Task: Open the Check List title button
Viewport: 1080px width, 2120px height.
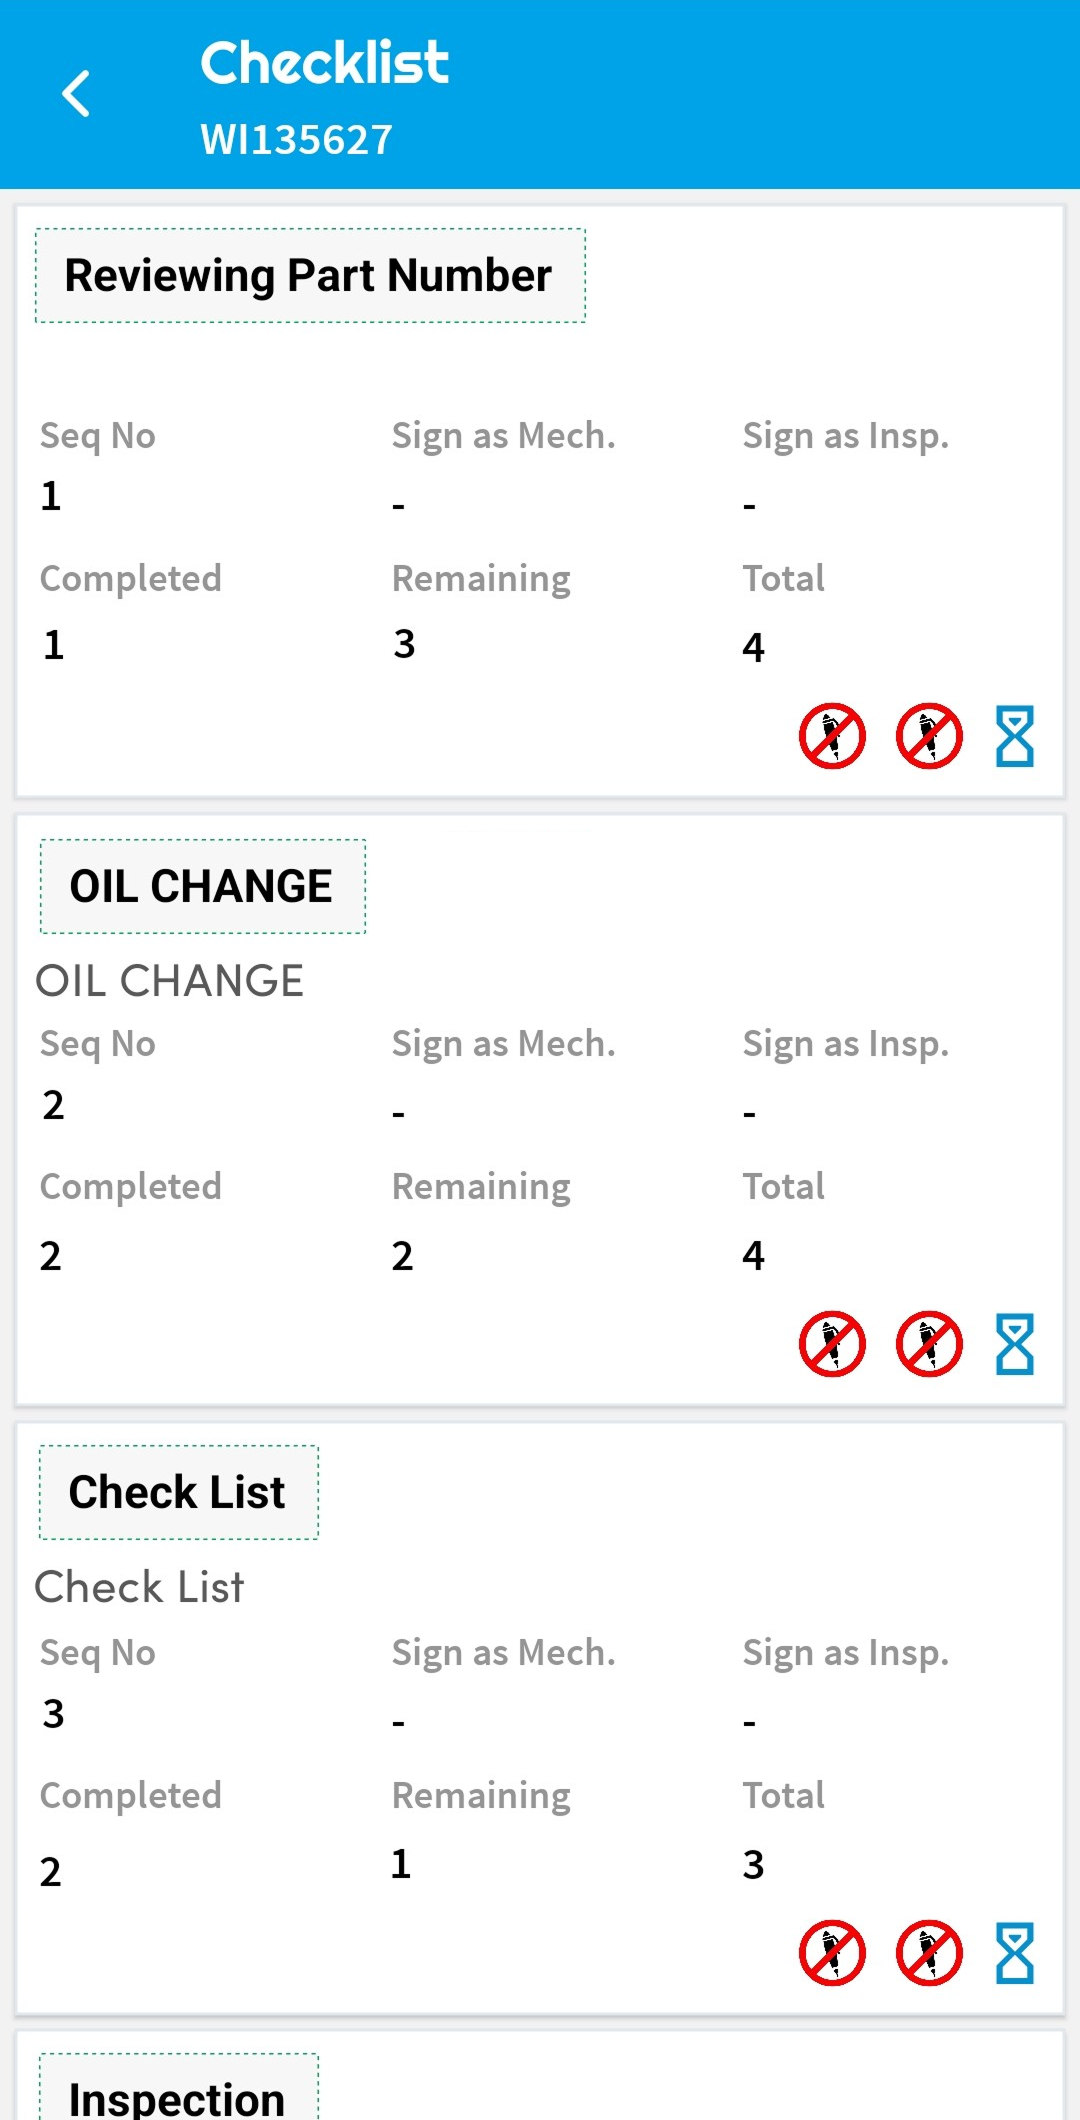Action: coord(178,1492)
